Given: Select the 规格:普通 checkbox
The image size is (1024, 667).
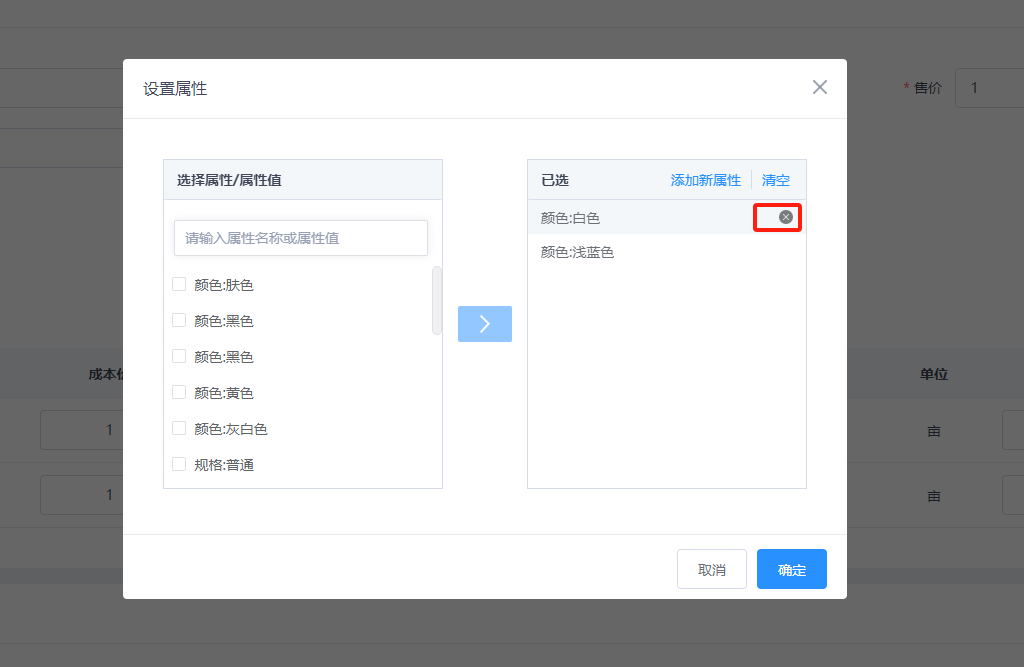Looking at the screenshot, I should click(x=179, y=464).
